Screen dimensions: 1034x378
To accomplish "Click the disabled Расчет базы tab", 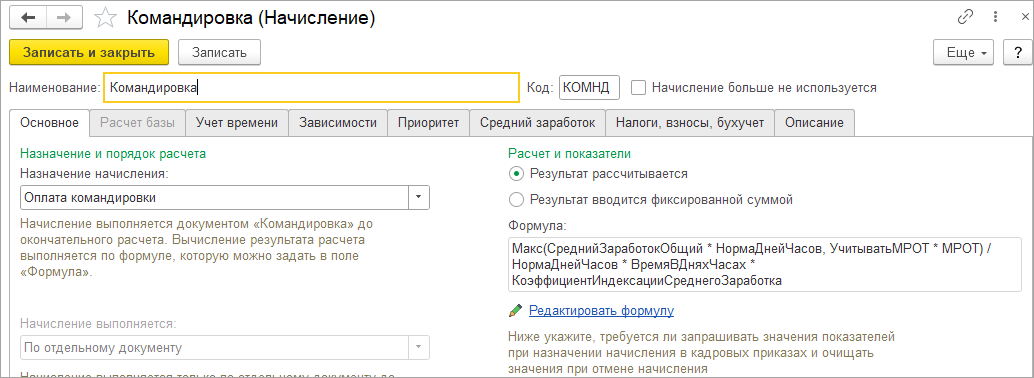I will [x=138, y=123].
